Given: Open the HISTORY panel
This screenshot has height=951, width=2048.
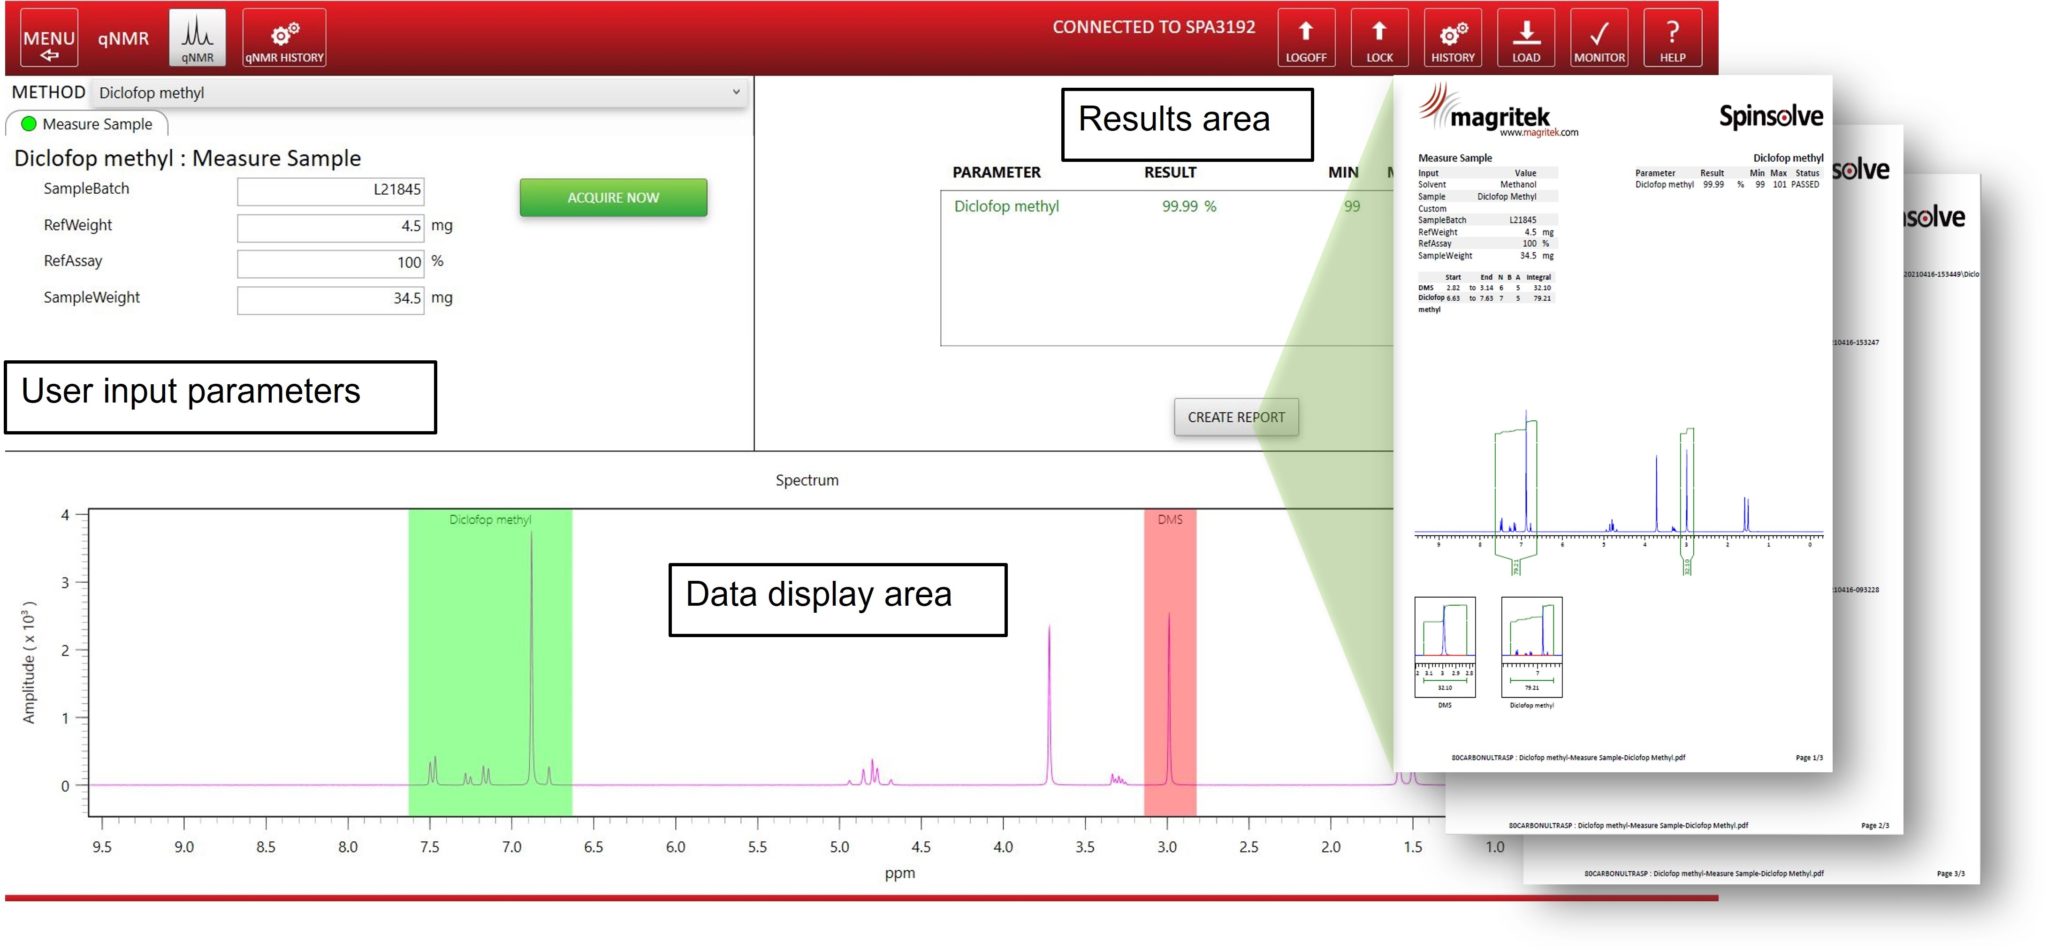Looking at the screenshot, I should pyautogui.click(x=1453, y=38).
